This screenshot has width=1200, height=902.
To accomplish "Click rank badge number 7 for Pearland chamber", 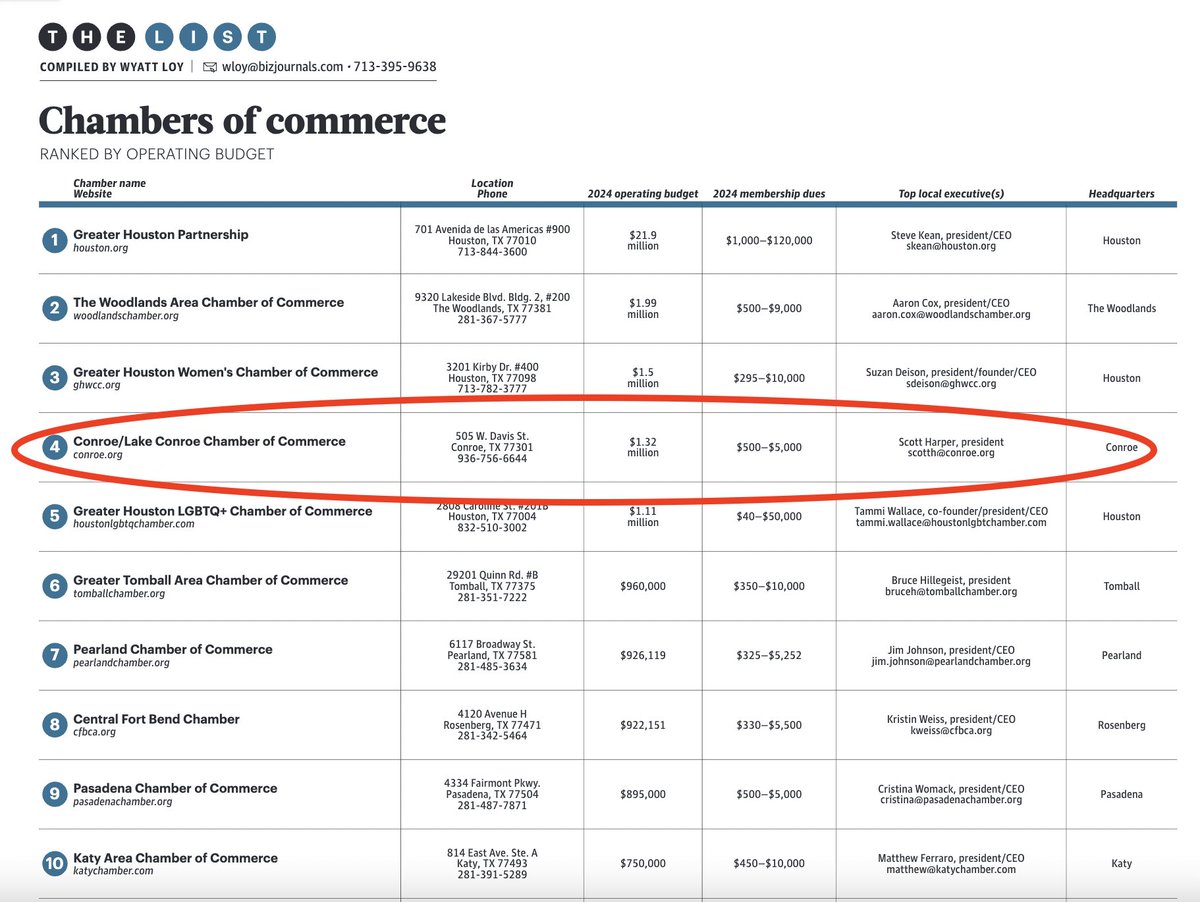I will 54,655.
